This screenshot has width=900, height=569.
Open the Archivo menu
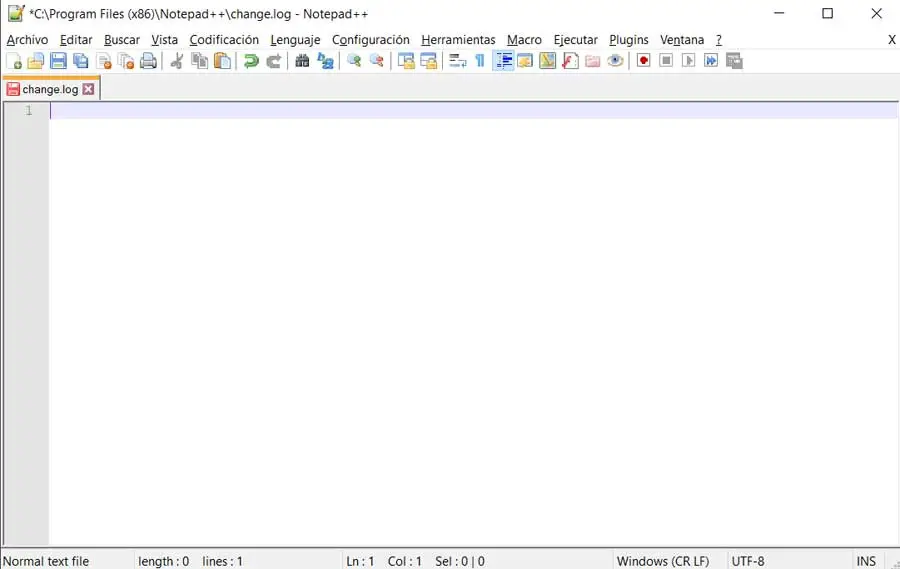pos(28,40)
